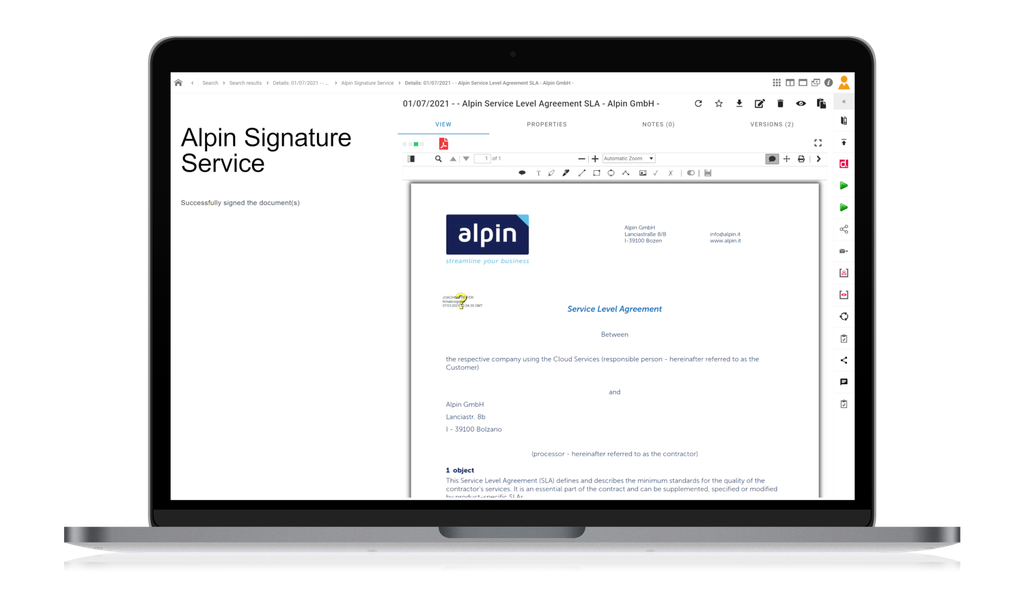Switch to single window layout icon

coord(803,83)
